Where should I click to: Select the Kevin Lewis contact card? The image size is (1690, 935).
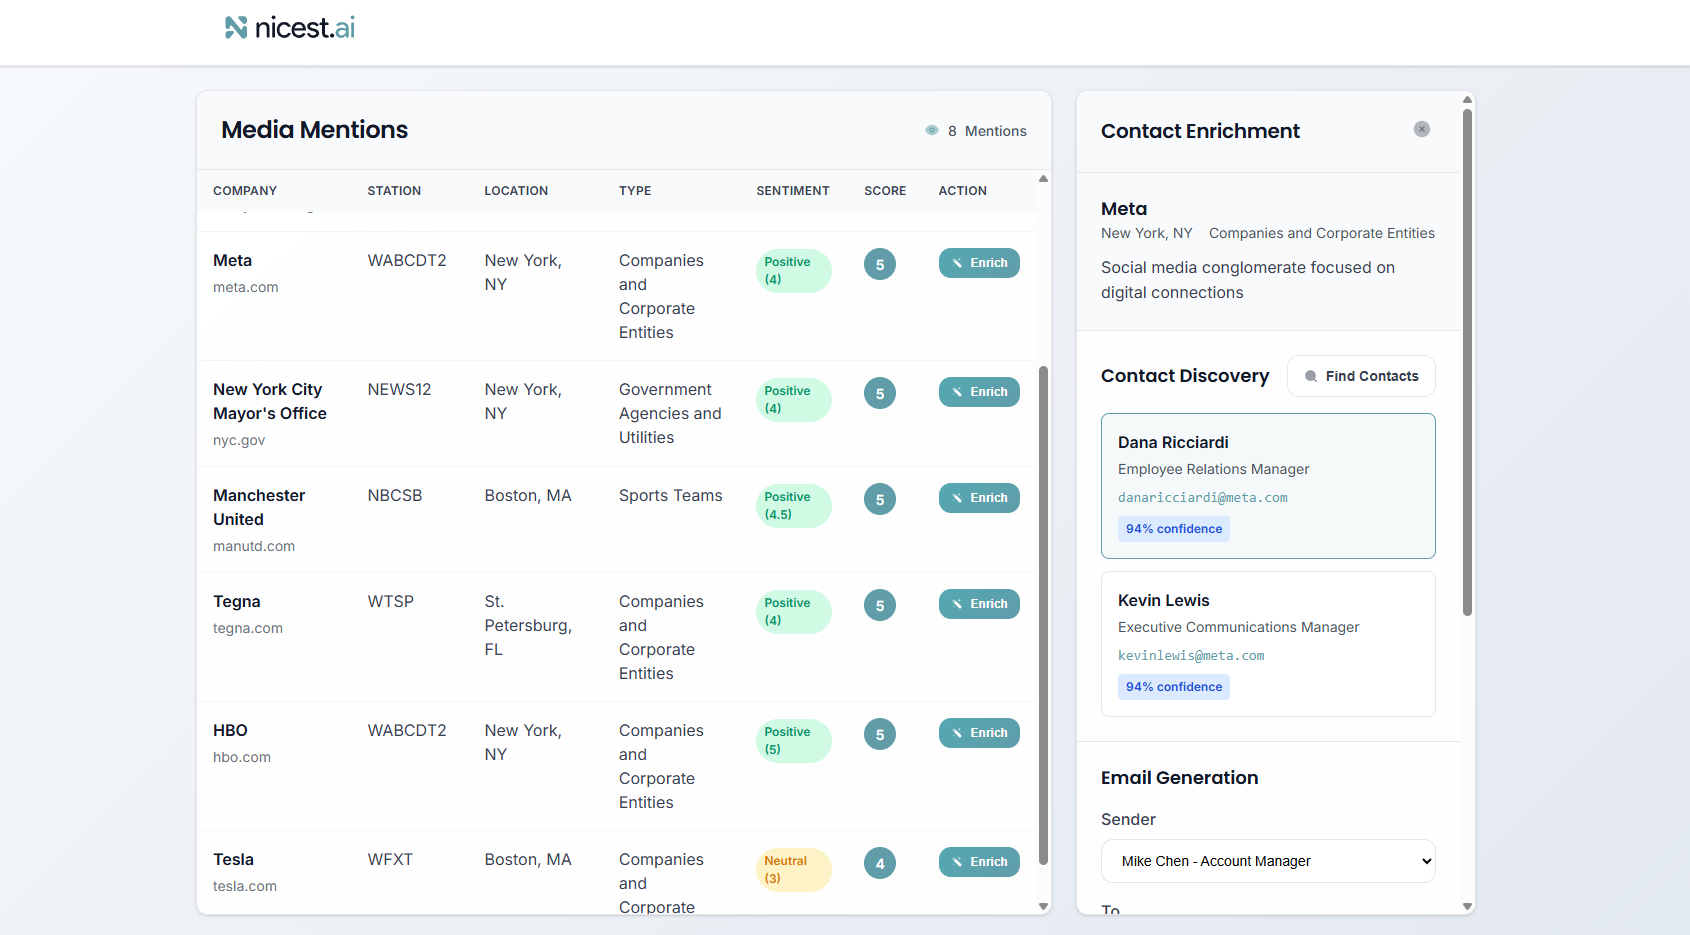[1268, 644]
